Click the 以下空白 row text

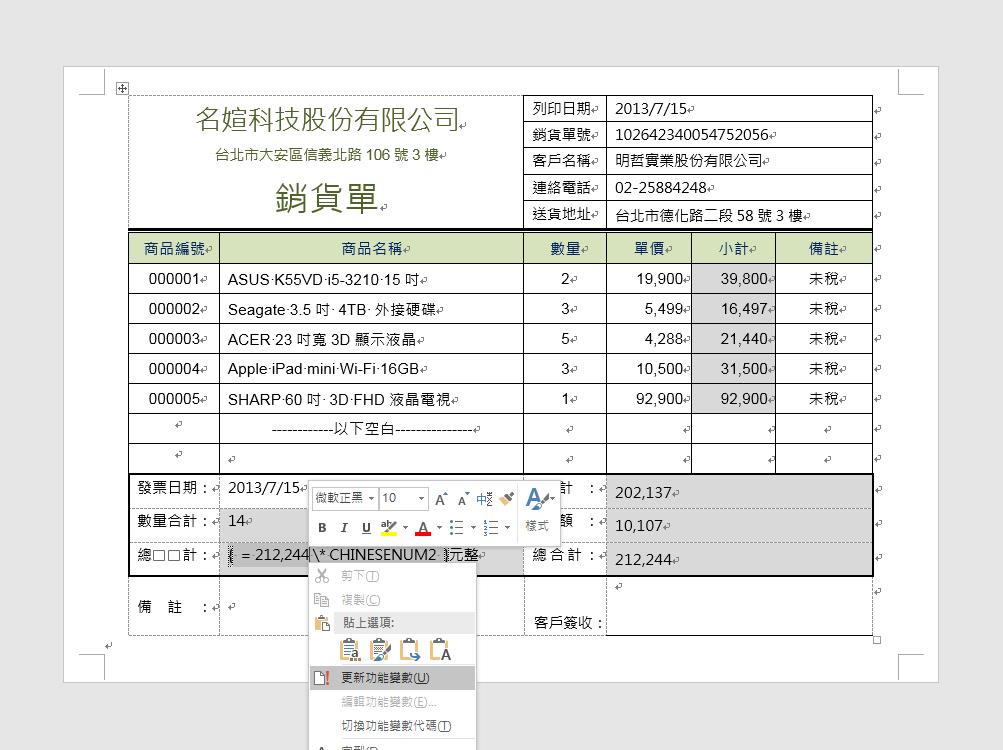coord(372,429)
